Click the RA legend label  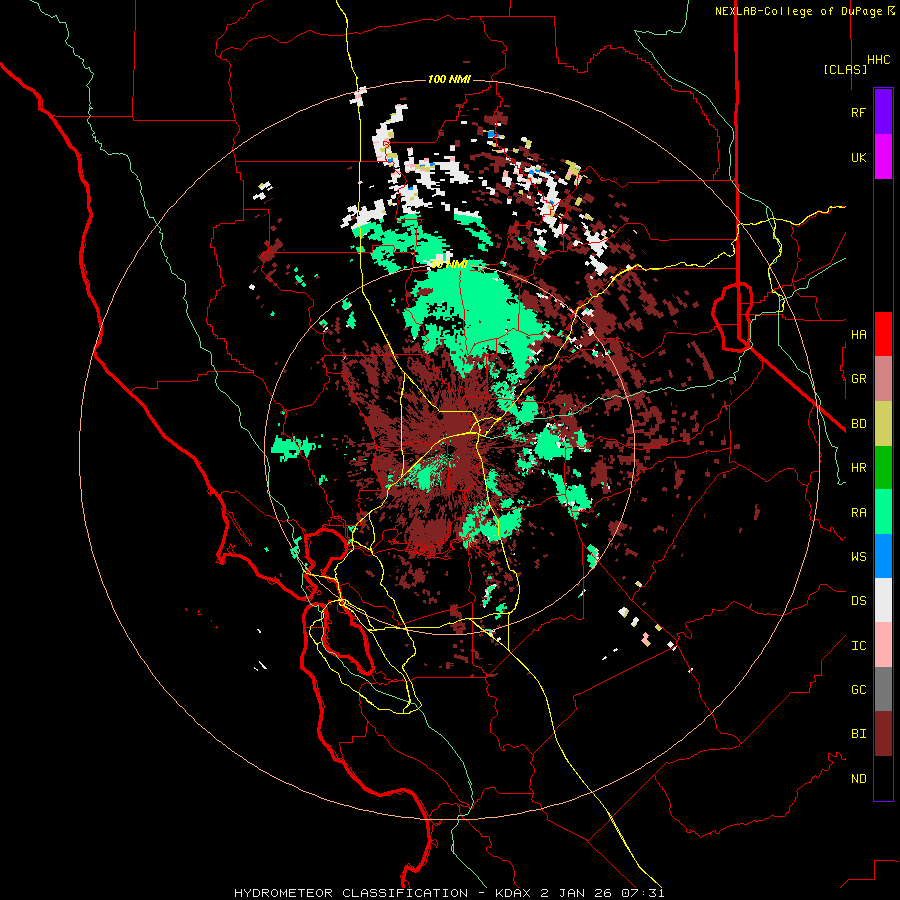tap(858, 512)
